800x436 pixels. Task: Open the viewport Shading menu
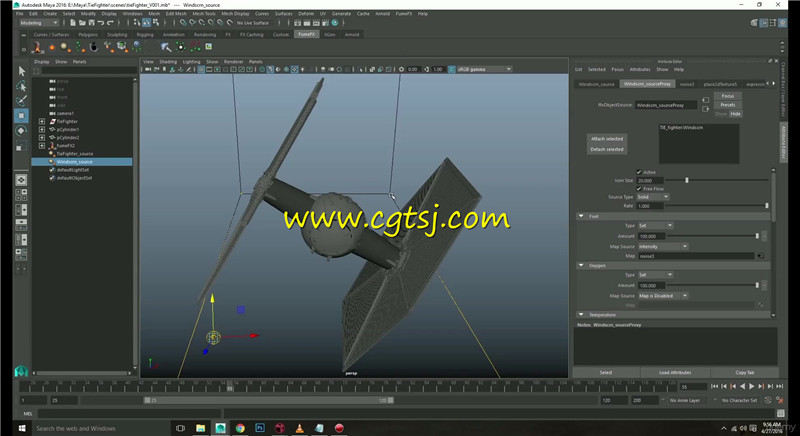point(167,62)
